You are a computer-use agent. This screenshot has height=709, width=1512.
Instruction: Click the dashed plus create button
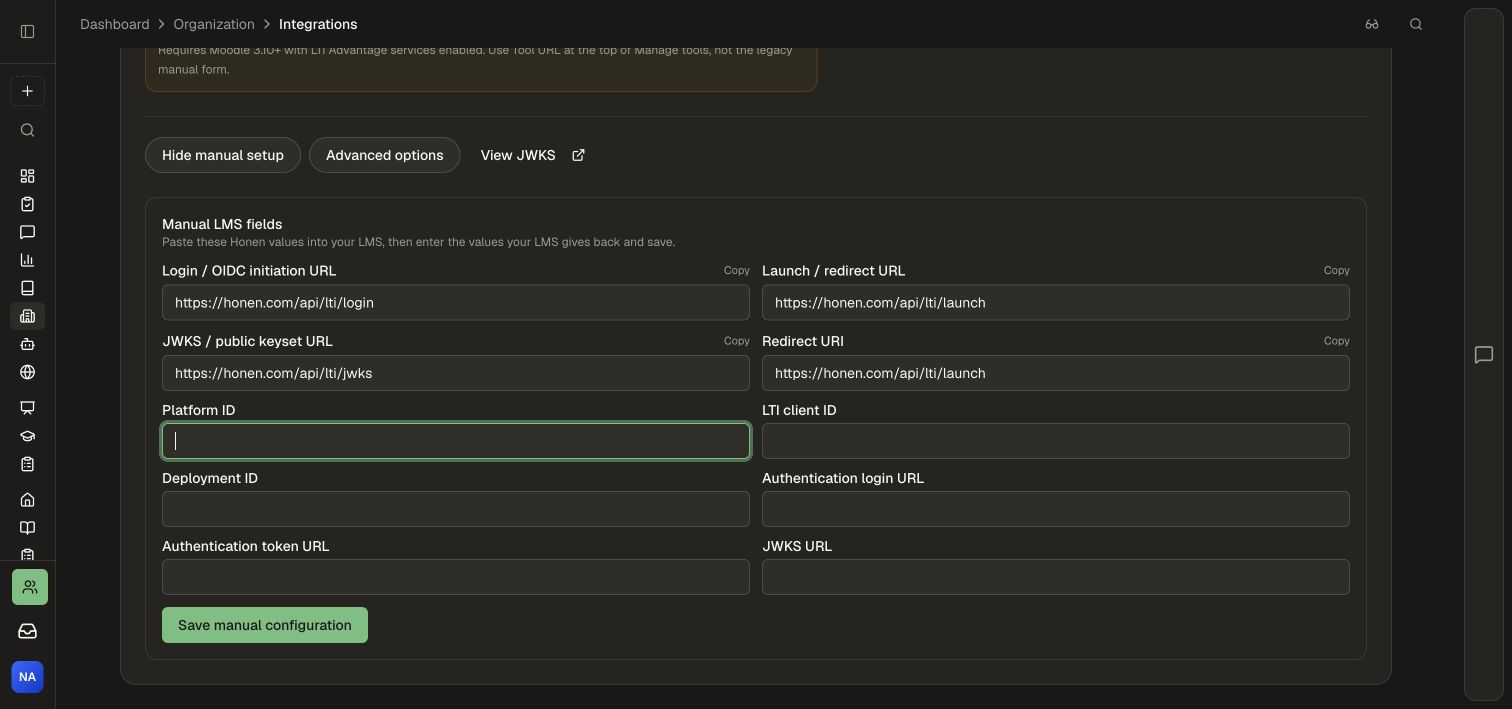pyautogui.click(x=27, y=91)
